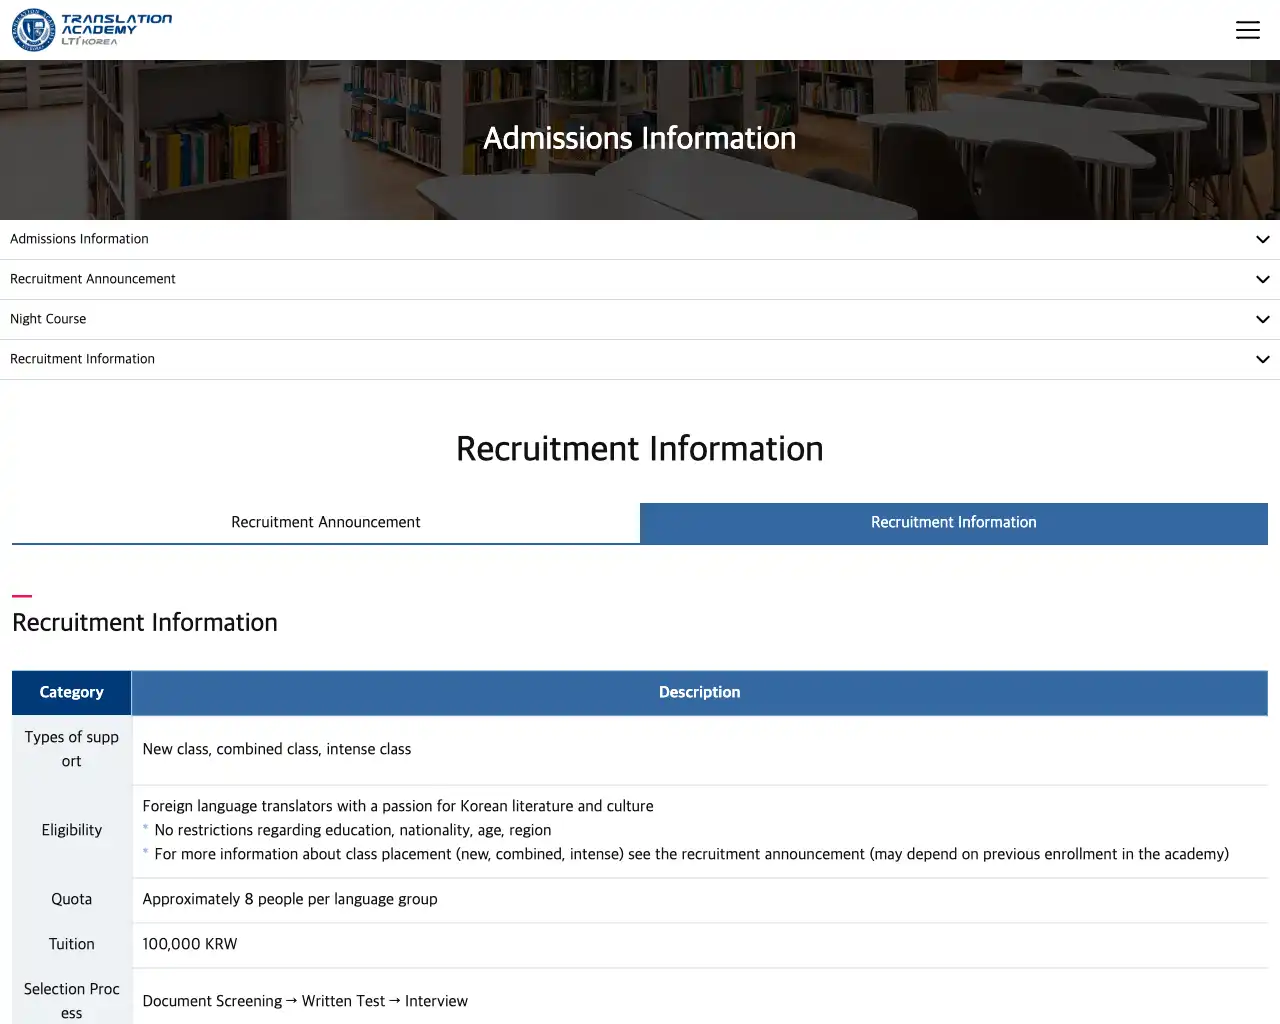Open the Admissions Information dropdown label
This screenshot has height=1024, width=1280.
point(79,239)
